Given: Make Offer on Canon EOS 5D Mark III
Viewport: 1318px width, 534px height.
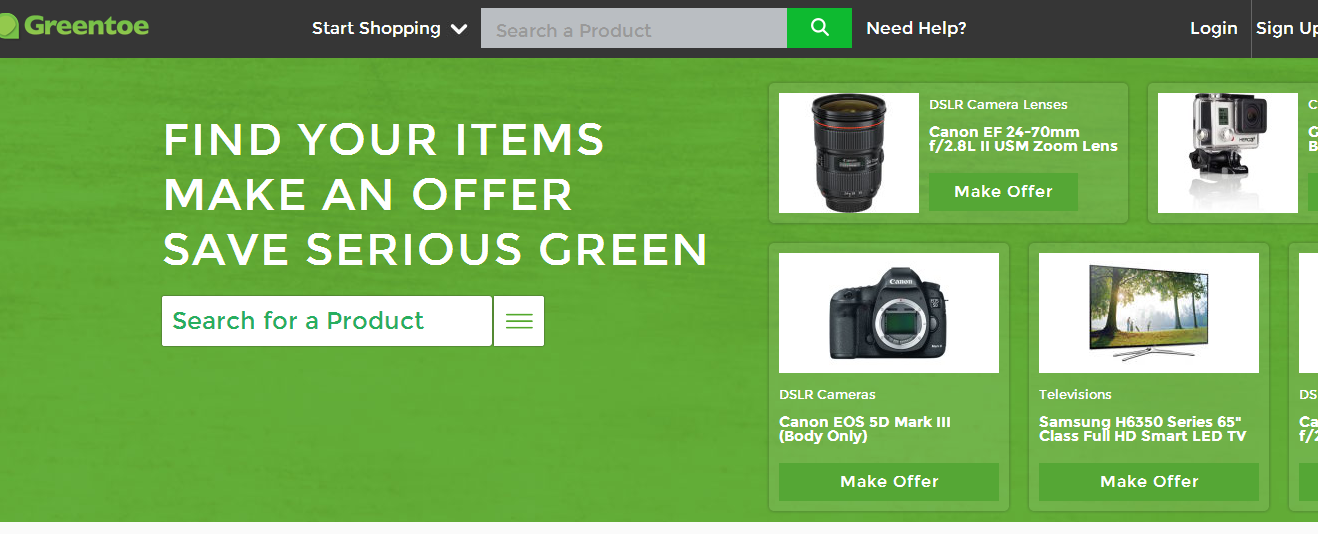Looking at the screenshot, I should click(889, 482).
